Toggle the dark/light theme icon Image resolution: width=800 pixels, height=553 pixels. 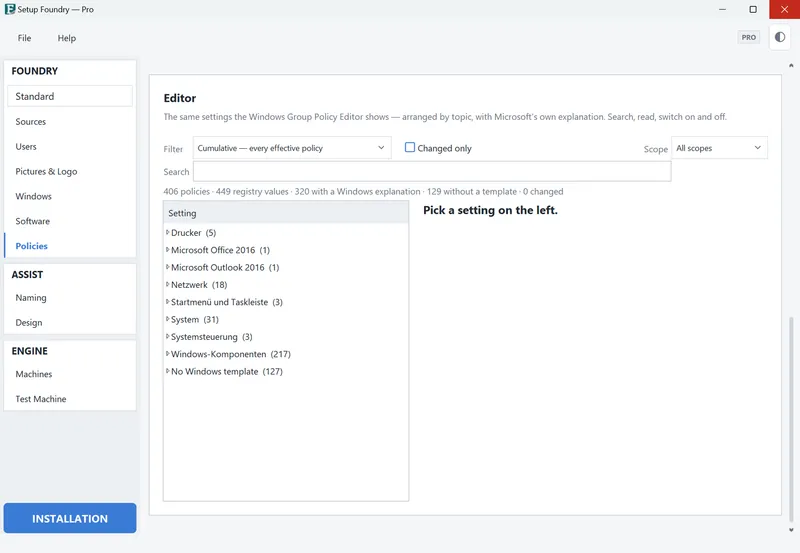[780, 37]
